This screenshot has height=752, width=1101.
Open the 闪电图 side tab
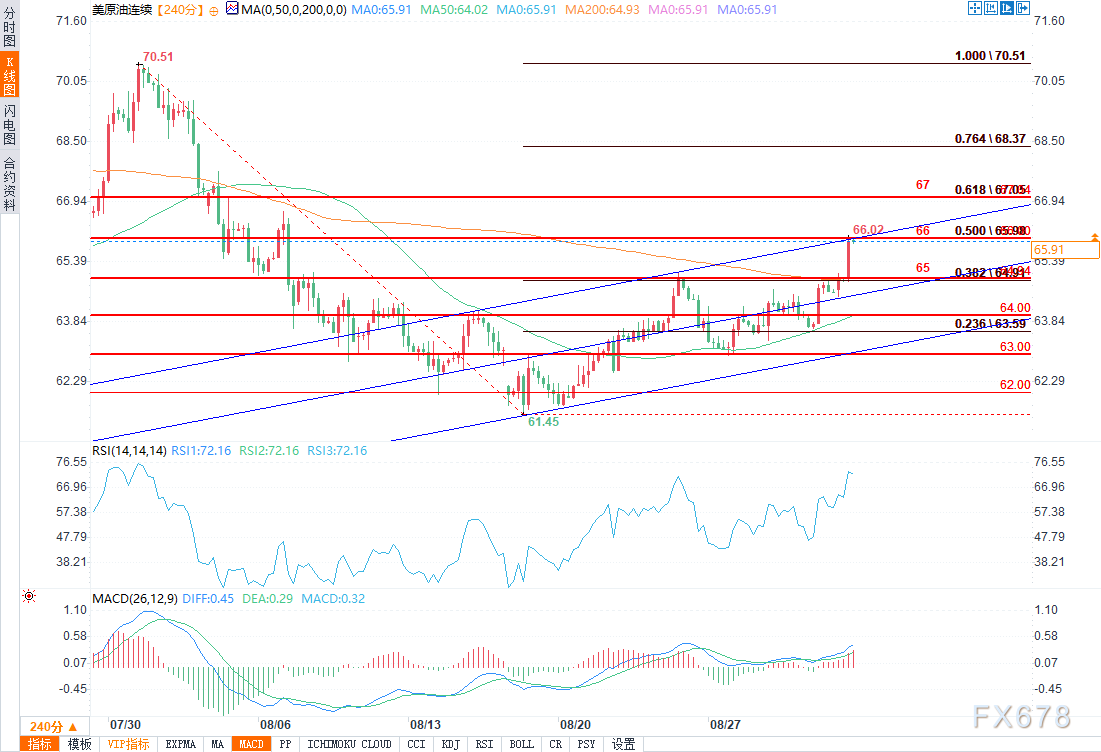[9, 124]
